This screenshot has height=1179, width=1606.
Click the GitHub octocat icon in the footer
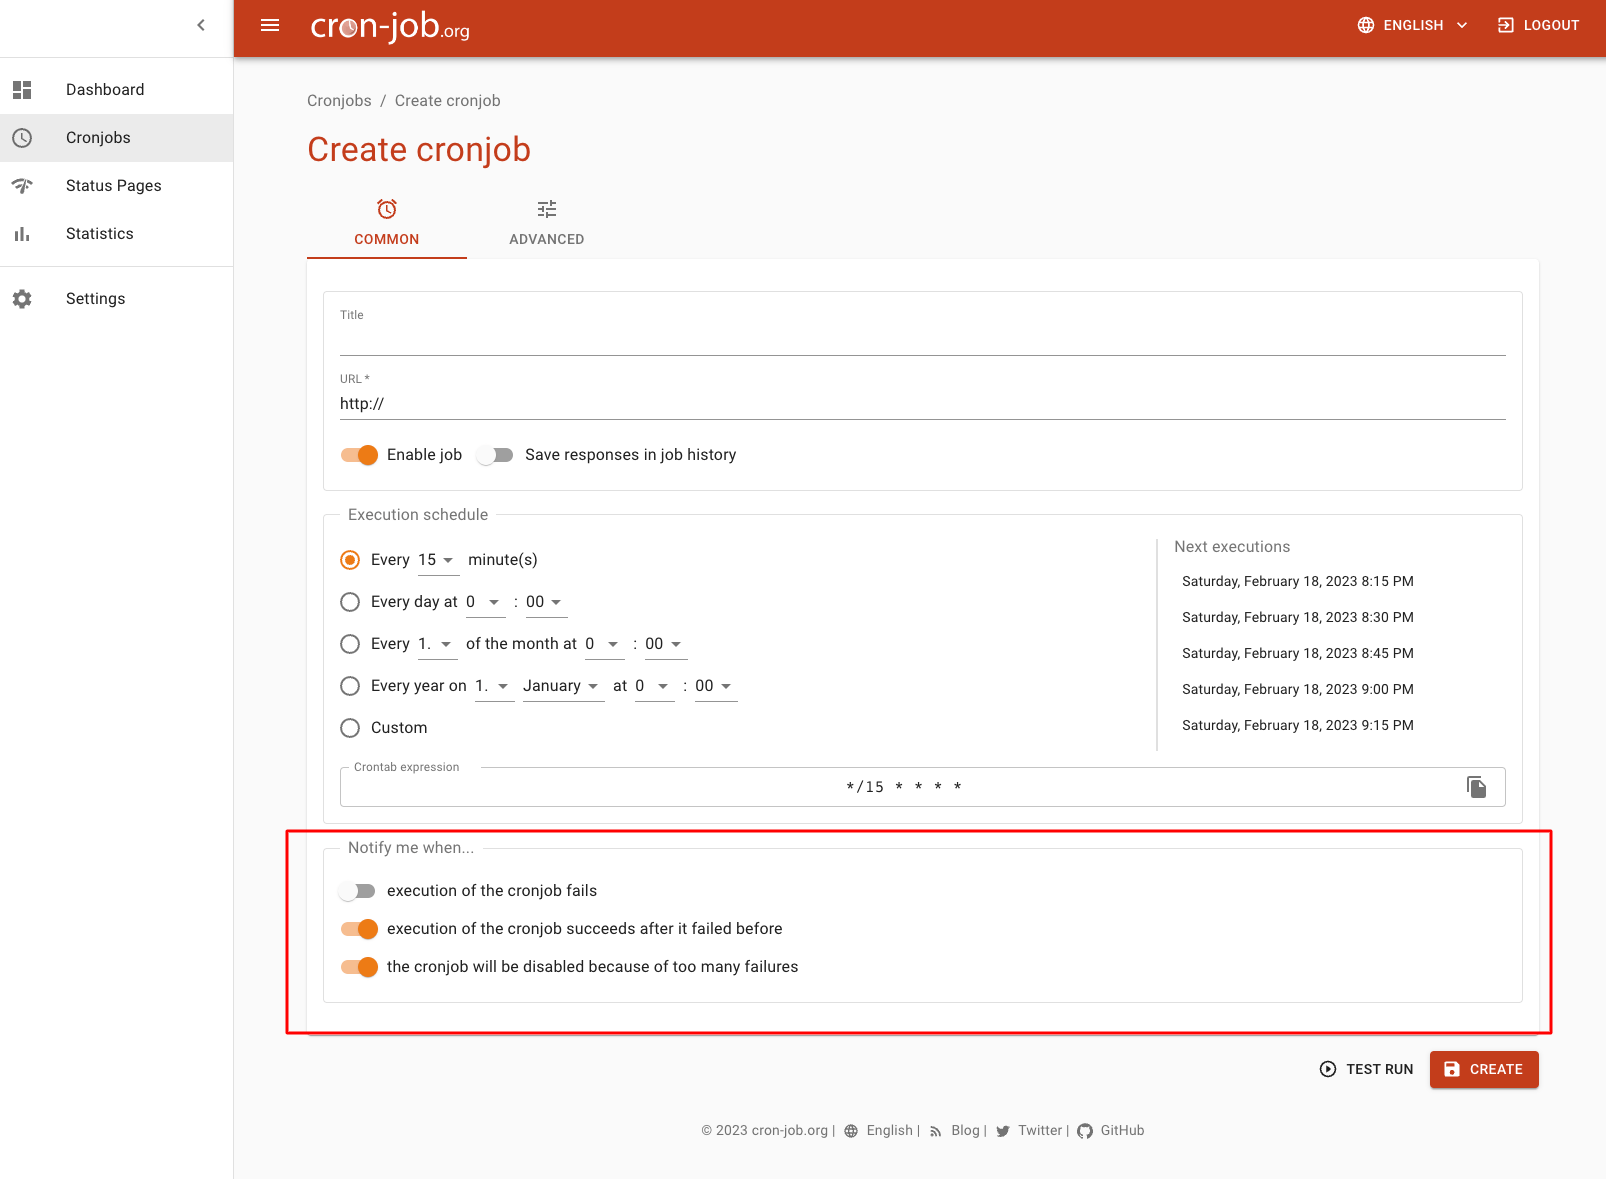tap(1085, 1131)
